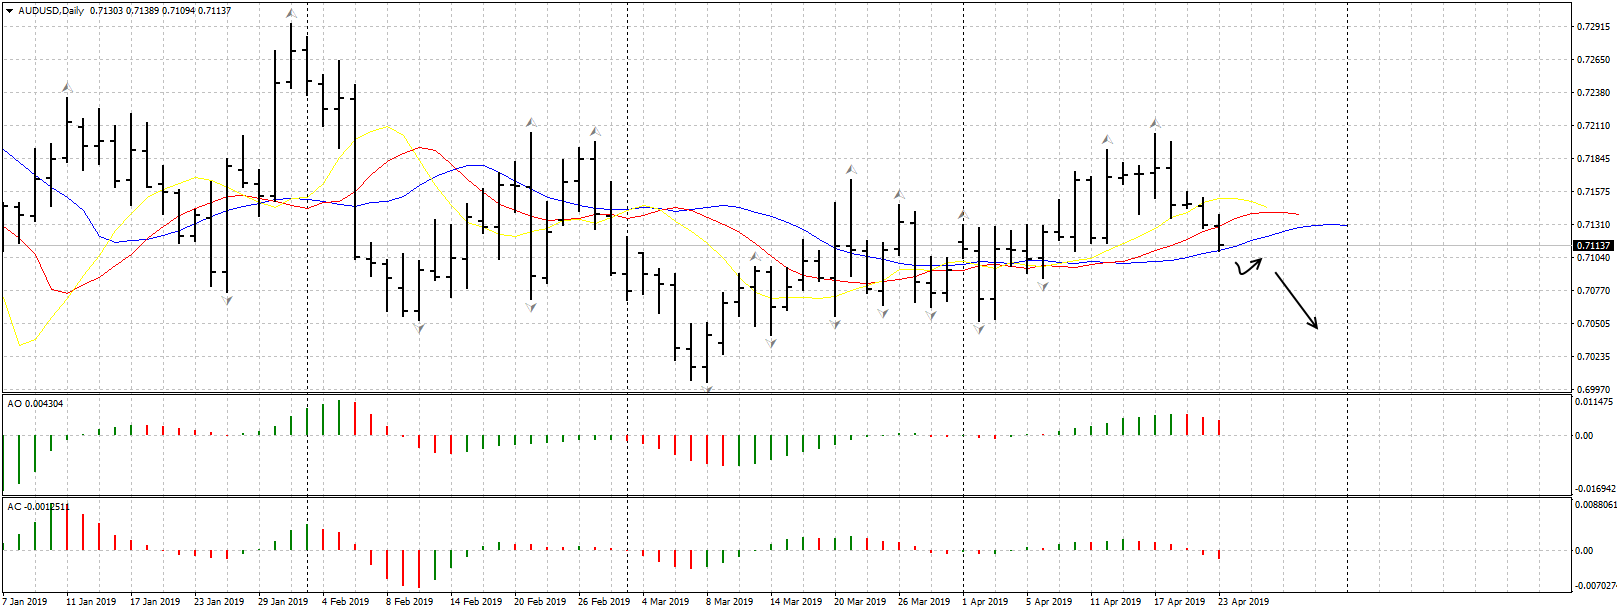Select the small curved arrow annotation
Viewport: 1617px width, 613px height.
[x=1248, y=266]
